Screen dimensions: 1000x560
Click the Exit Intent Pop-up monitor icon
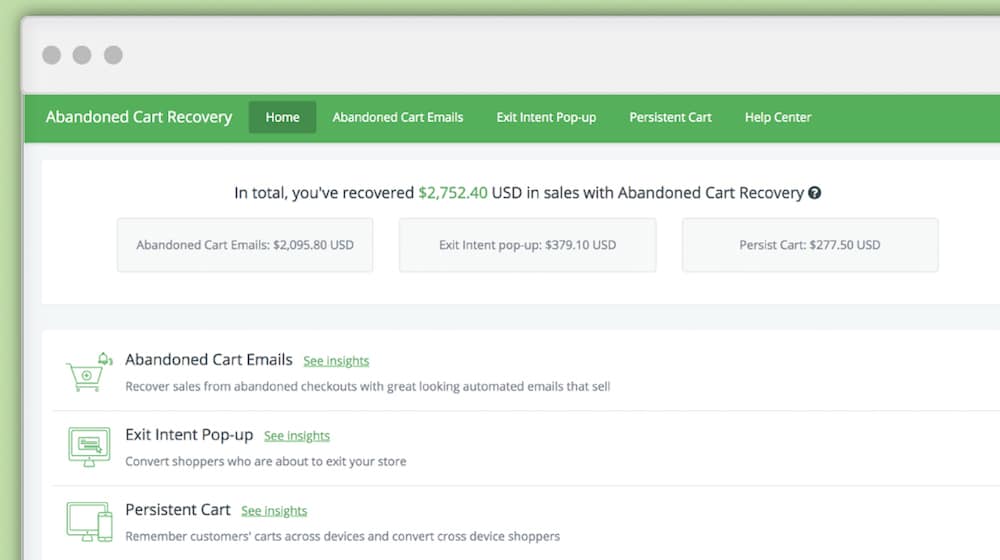pos(89,446)
